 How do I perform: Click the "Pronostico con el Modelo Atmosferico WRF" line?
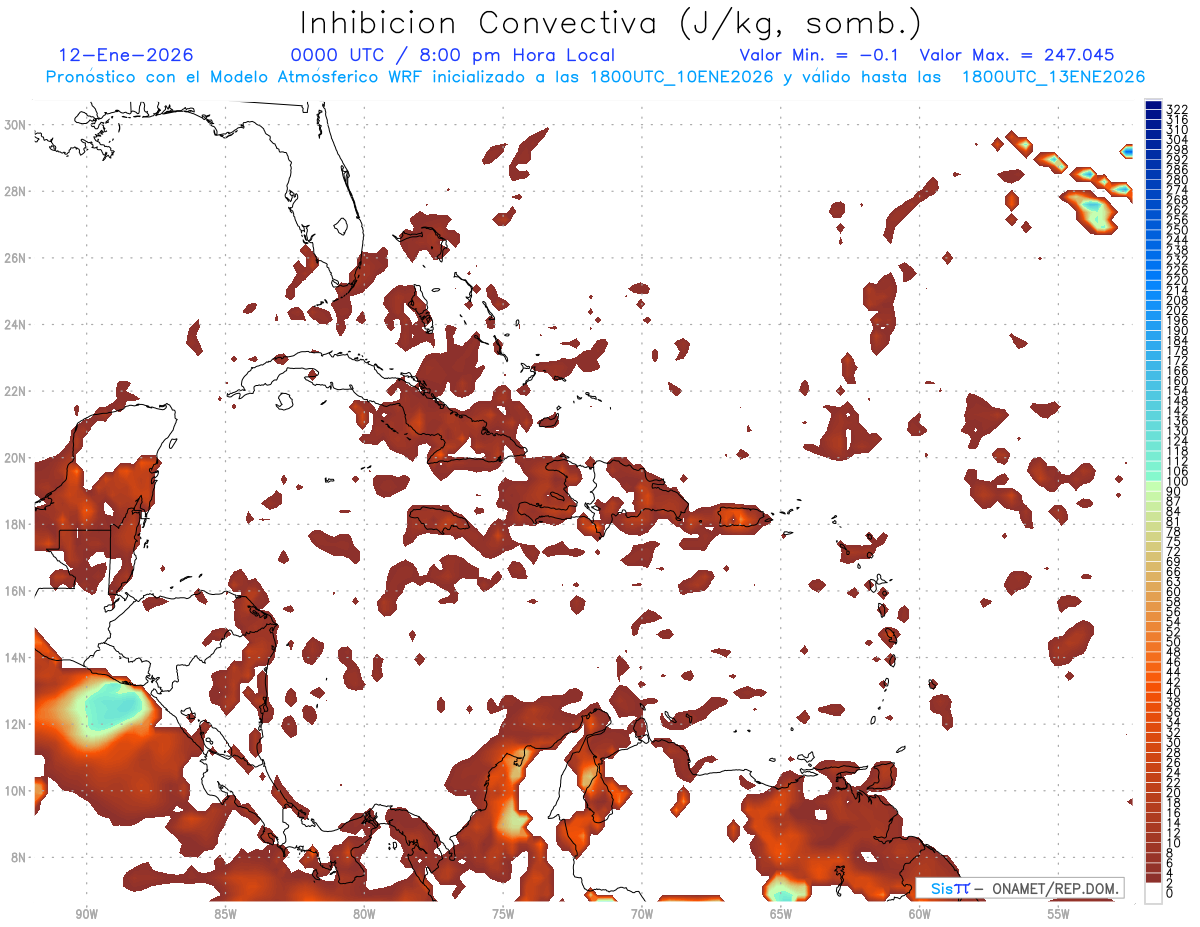[596, 77]
